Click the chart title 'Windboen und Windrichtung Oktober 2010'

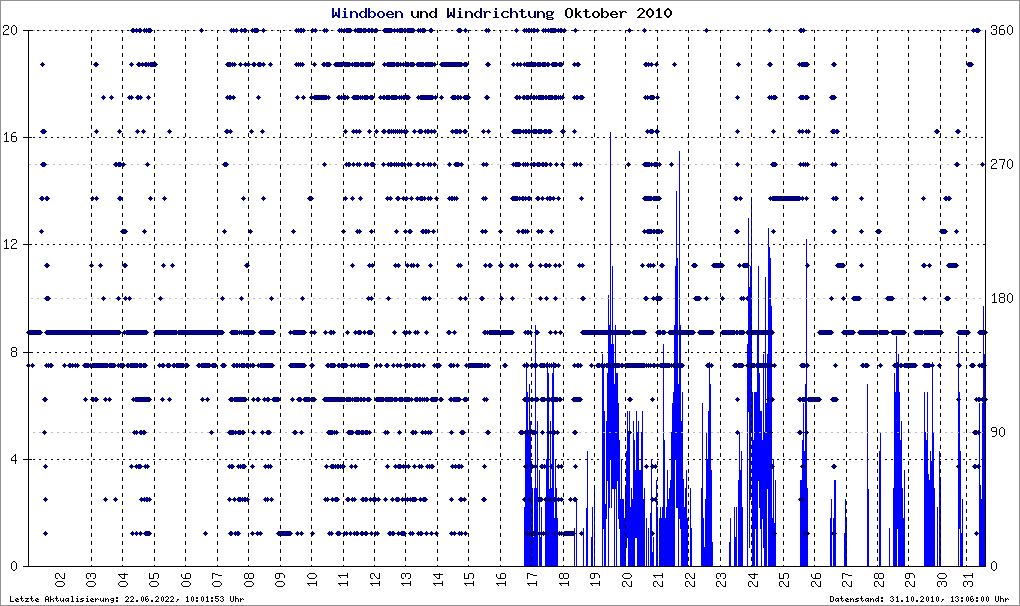(502, 13)
